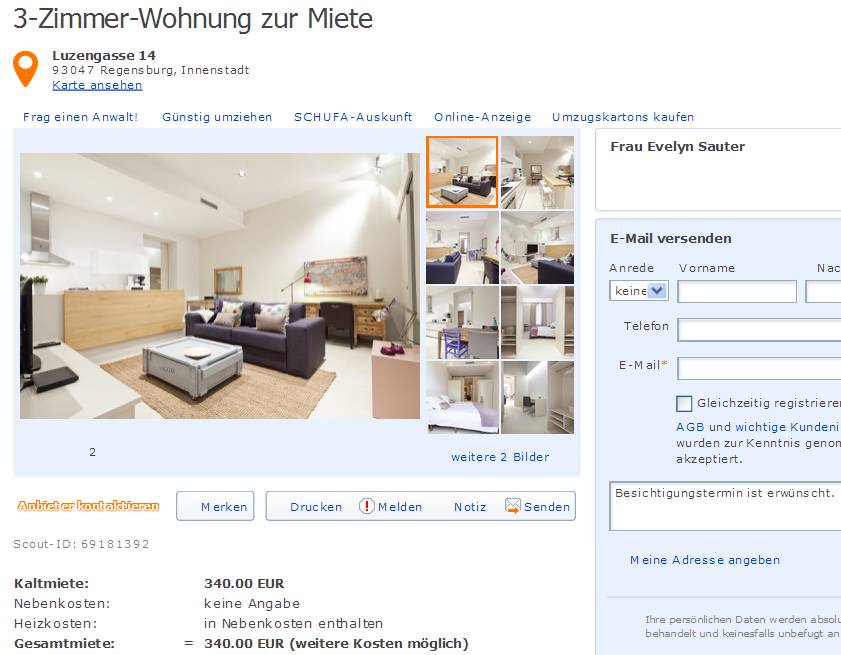
Task: Open Umzugskartons kaufen link
Action: tap(623, 117)
